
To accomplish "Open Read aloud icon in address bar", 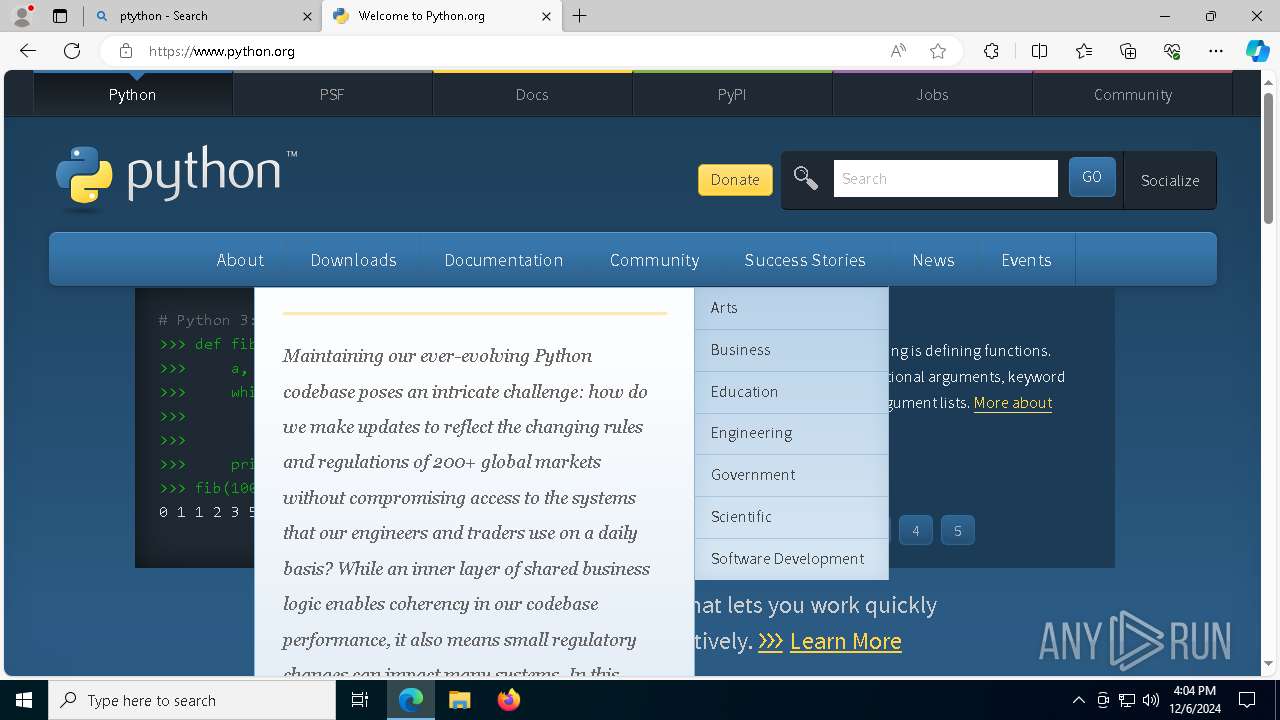I will [898, 51].
